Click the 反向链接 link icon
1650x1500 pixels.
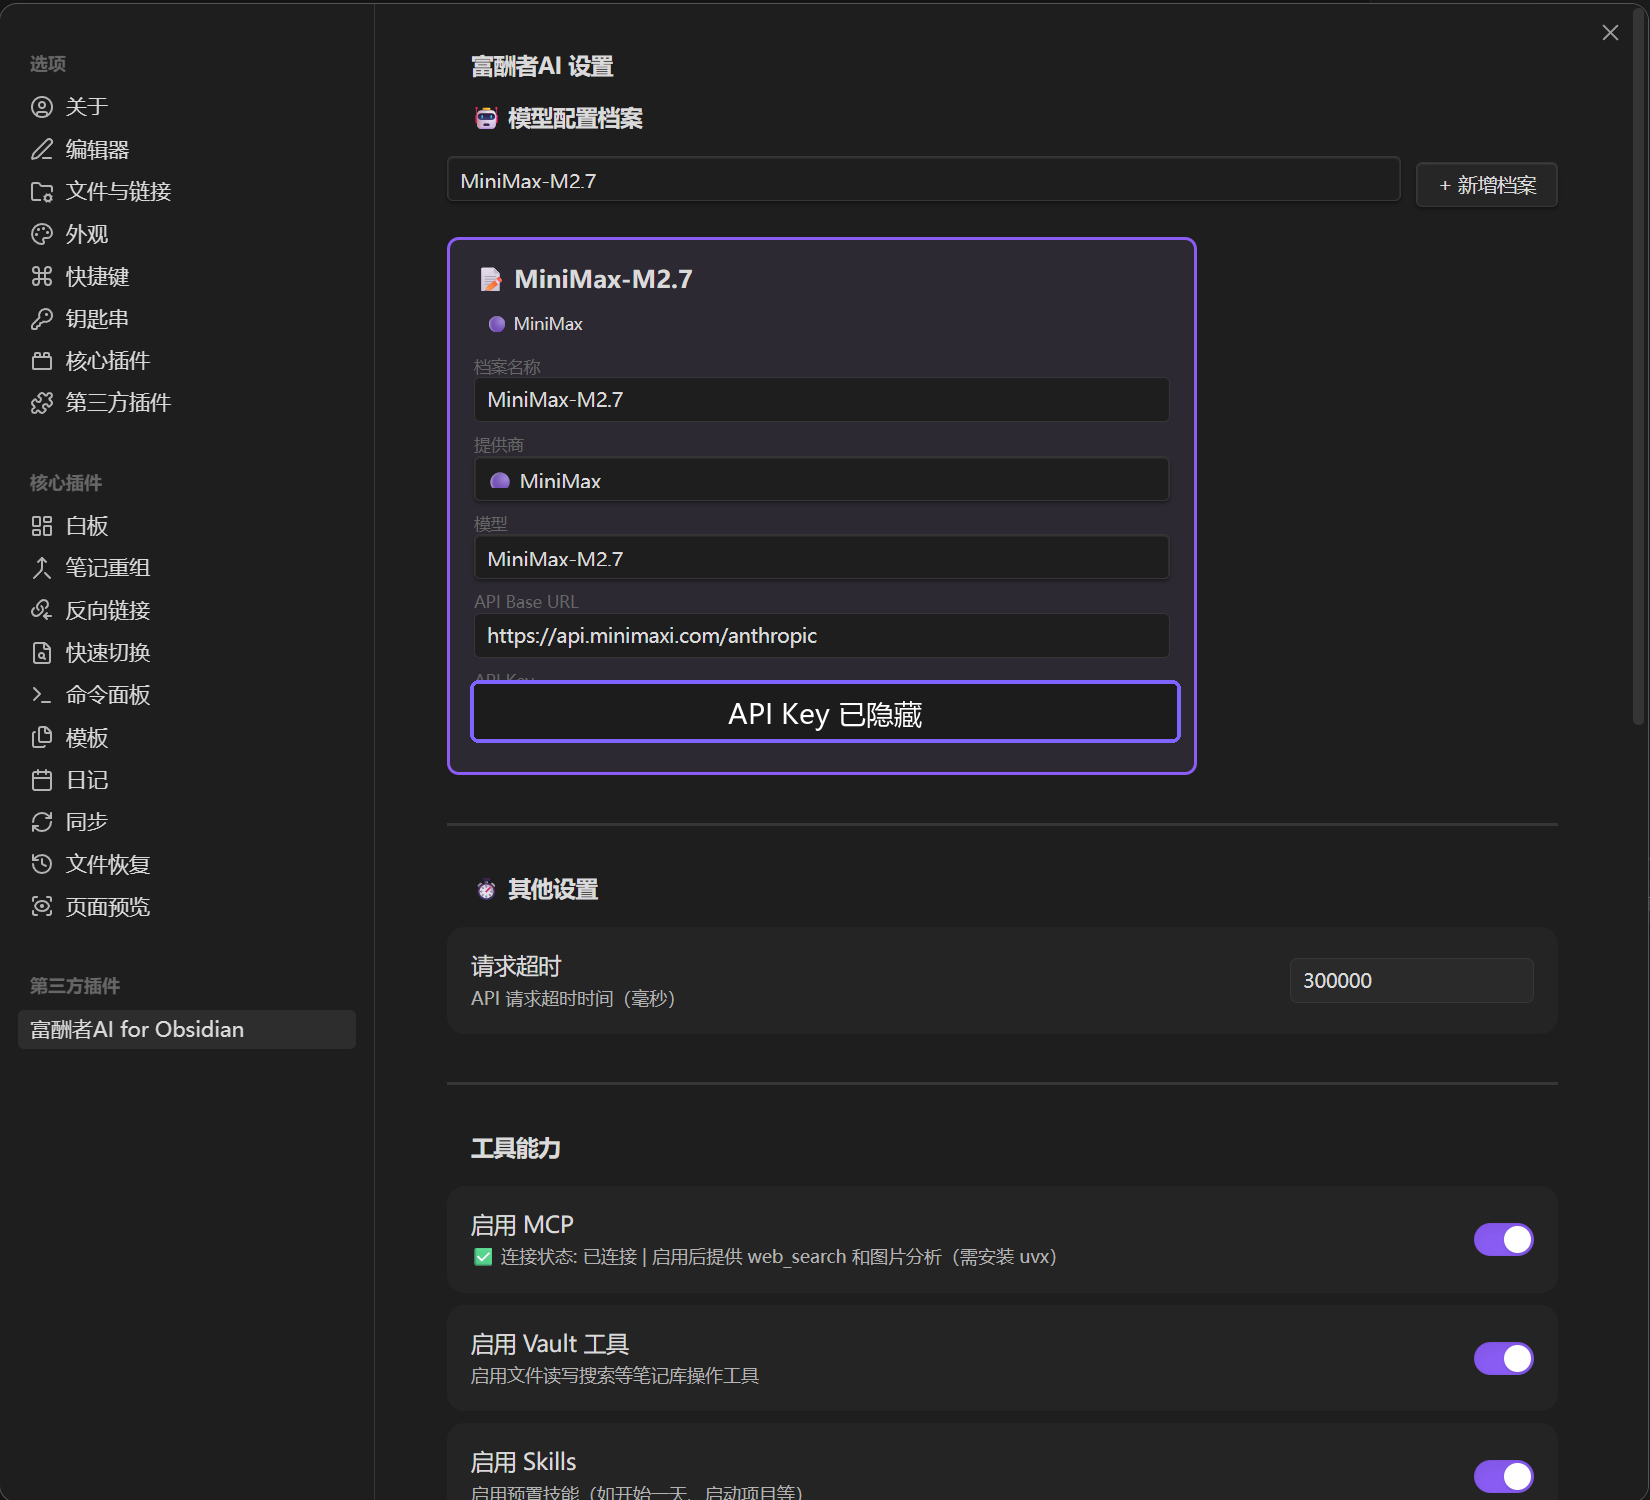pyautogui.click(x=42, y=610)
